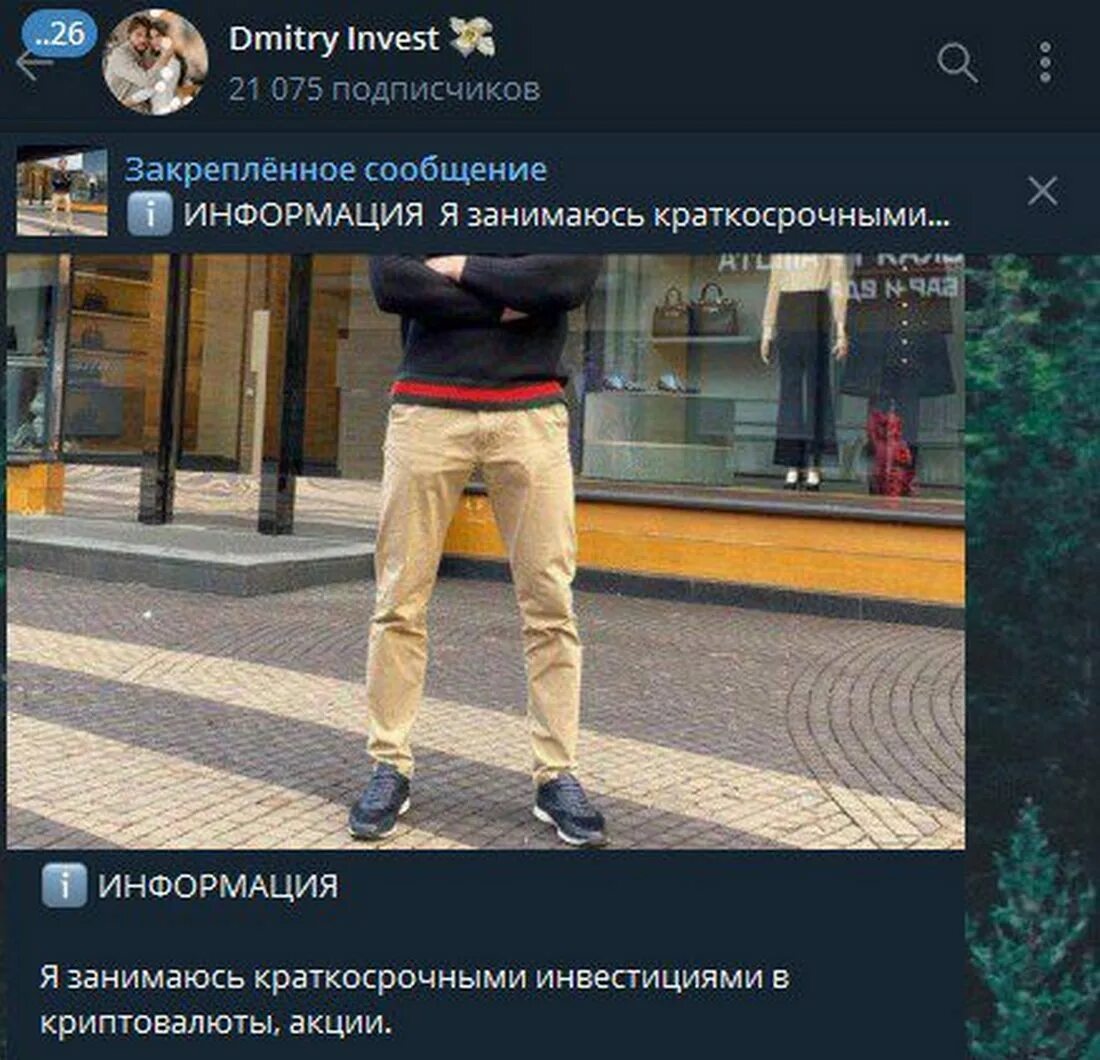Viewport: 1100px width, 1060px height.
Task: Open the posted photo of the man in beige trousers
Action: pyautogui.click(x=485, y=551)
